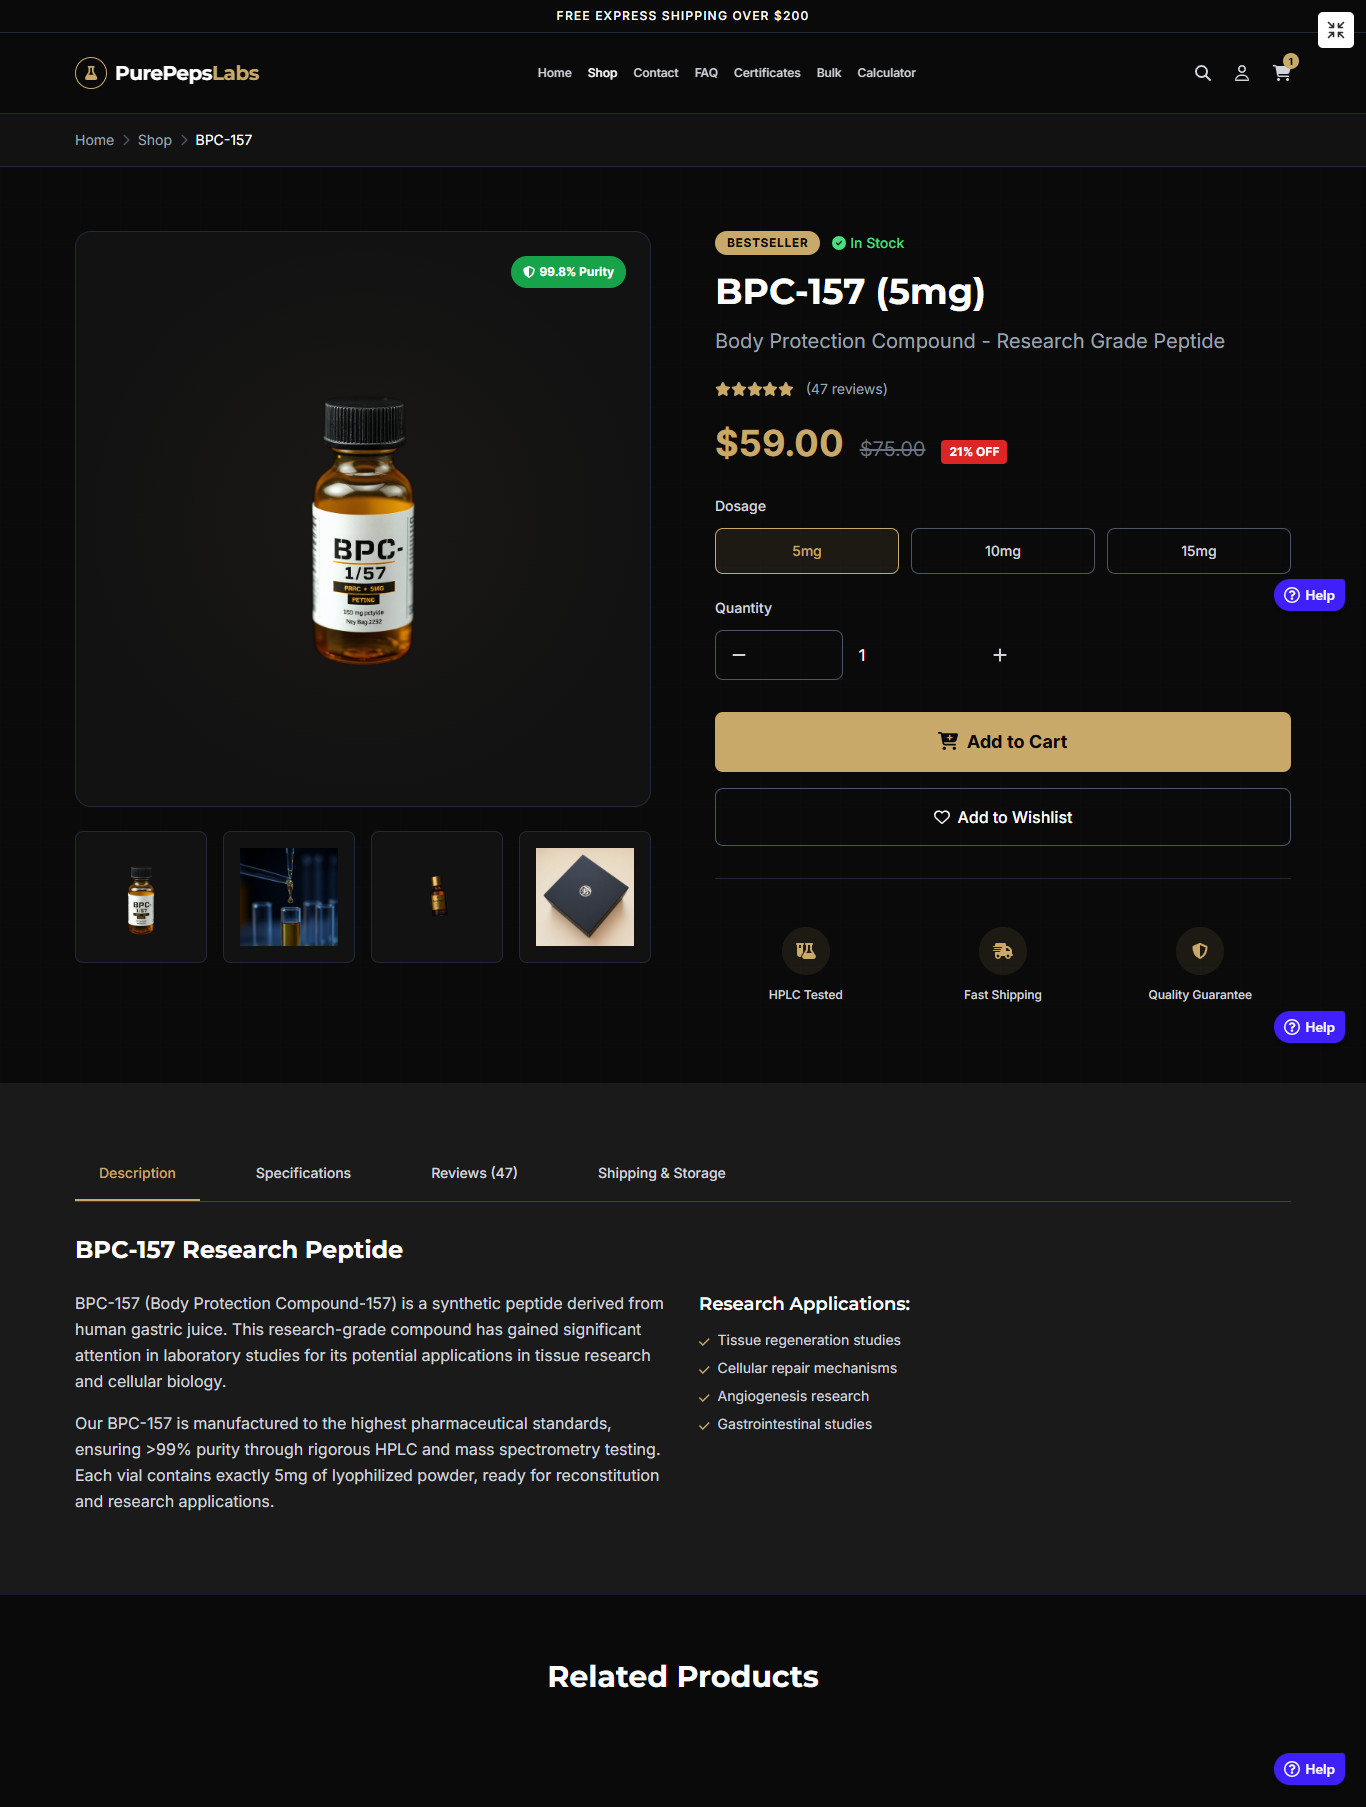Select the black box packaging thumbnail
Screen dimensions: 1366x1807
pos(585,897)
